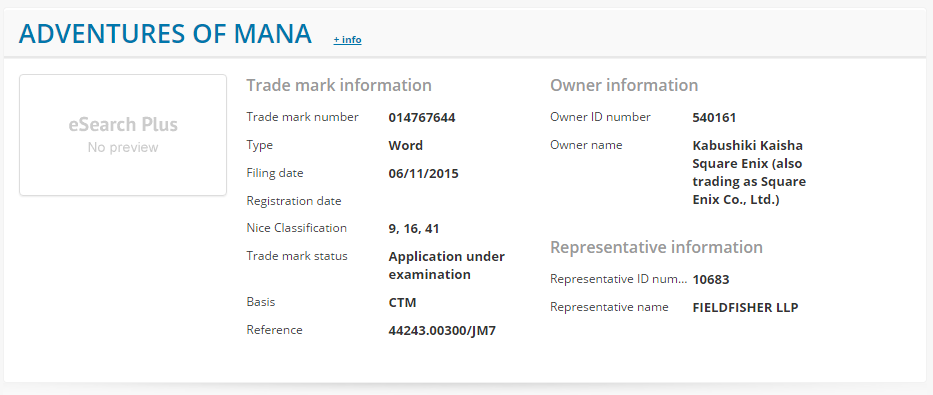
Task: Select reference 44243.00300/JM7
Action: pos(442,331)
